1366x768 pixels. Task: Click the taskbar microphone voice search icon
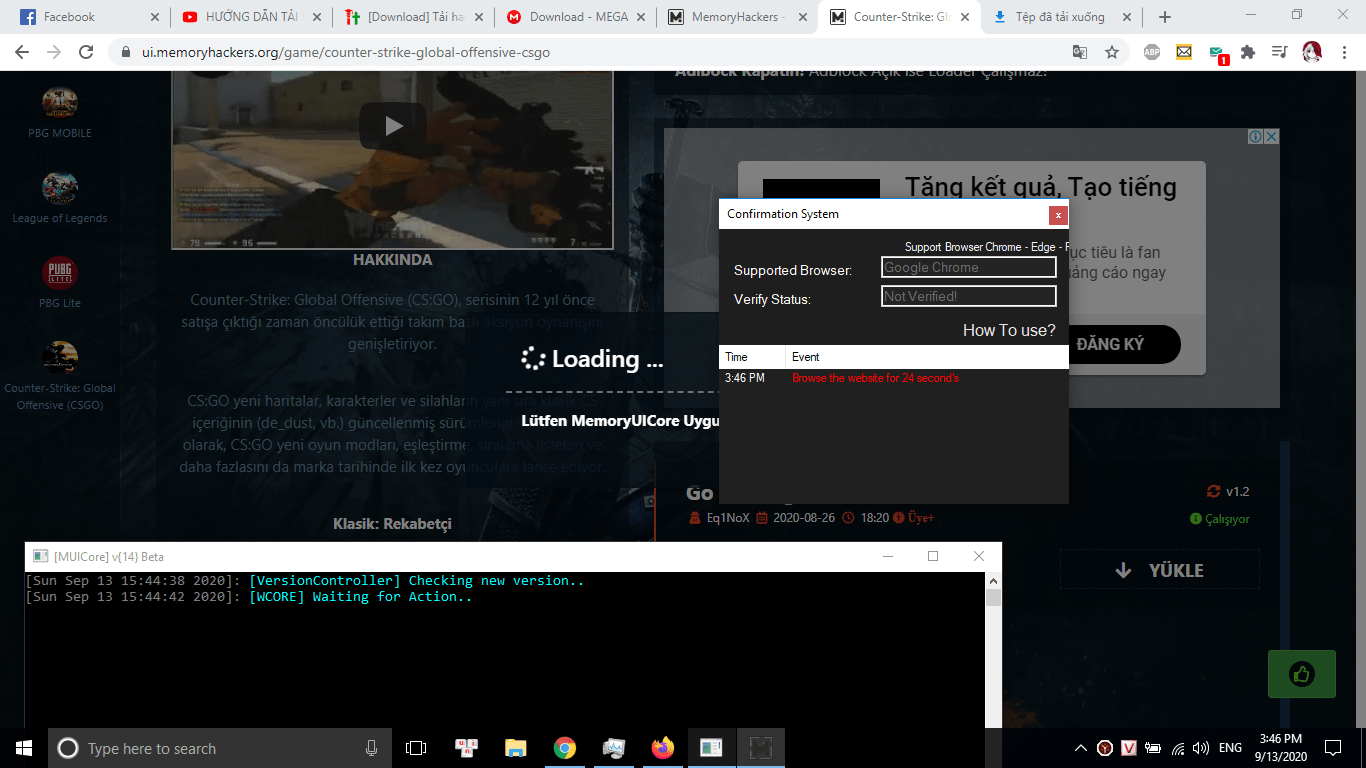(371, 748)
